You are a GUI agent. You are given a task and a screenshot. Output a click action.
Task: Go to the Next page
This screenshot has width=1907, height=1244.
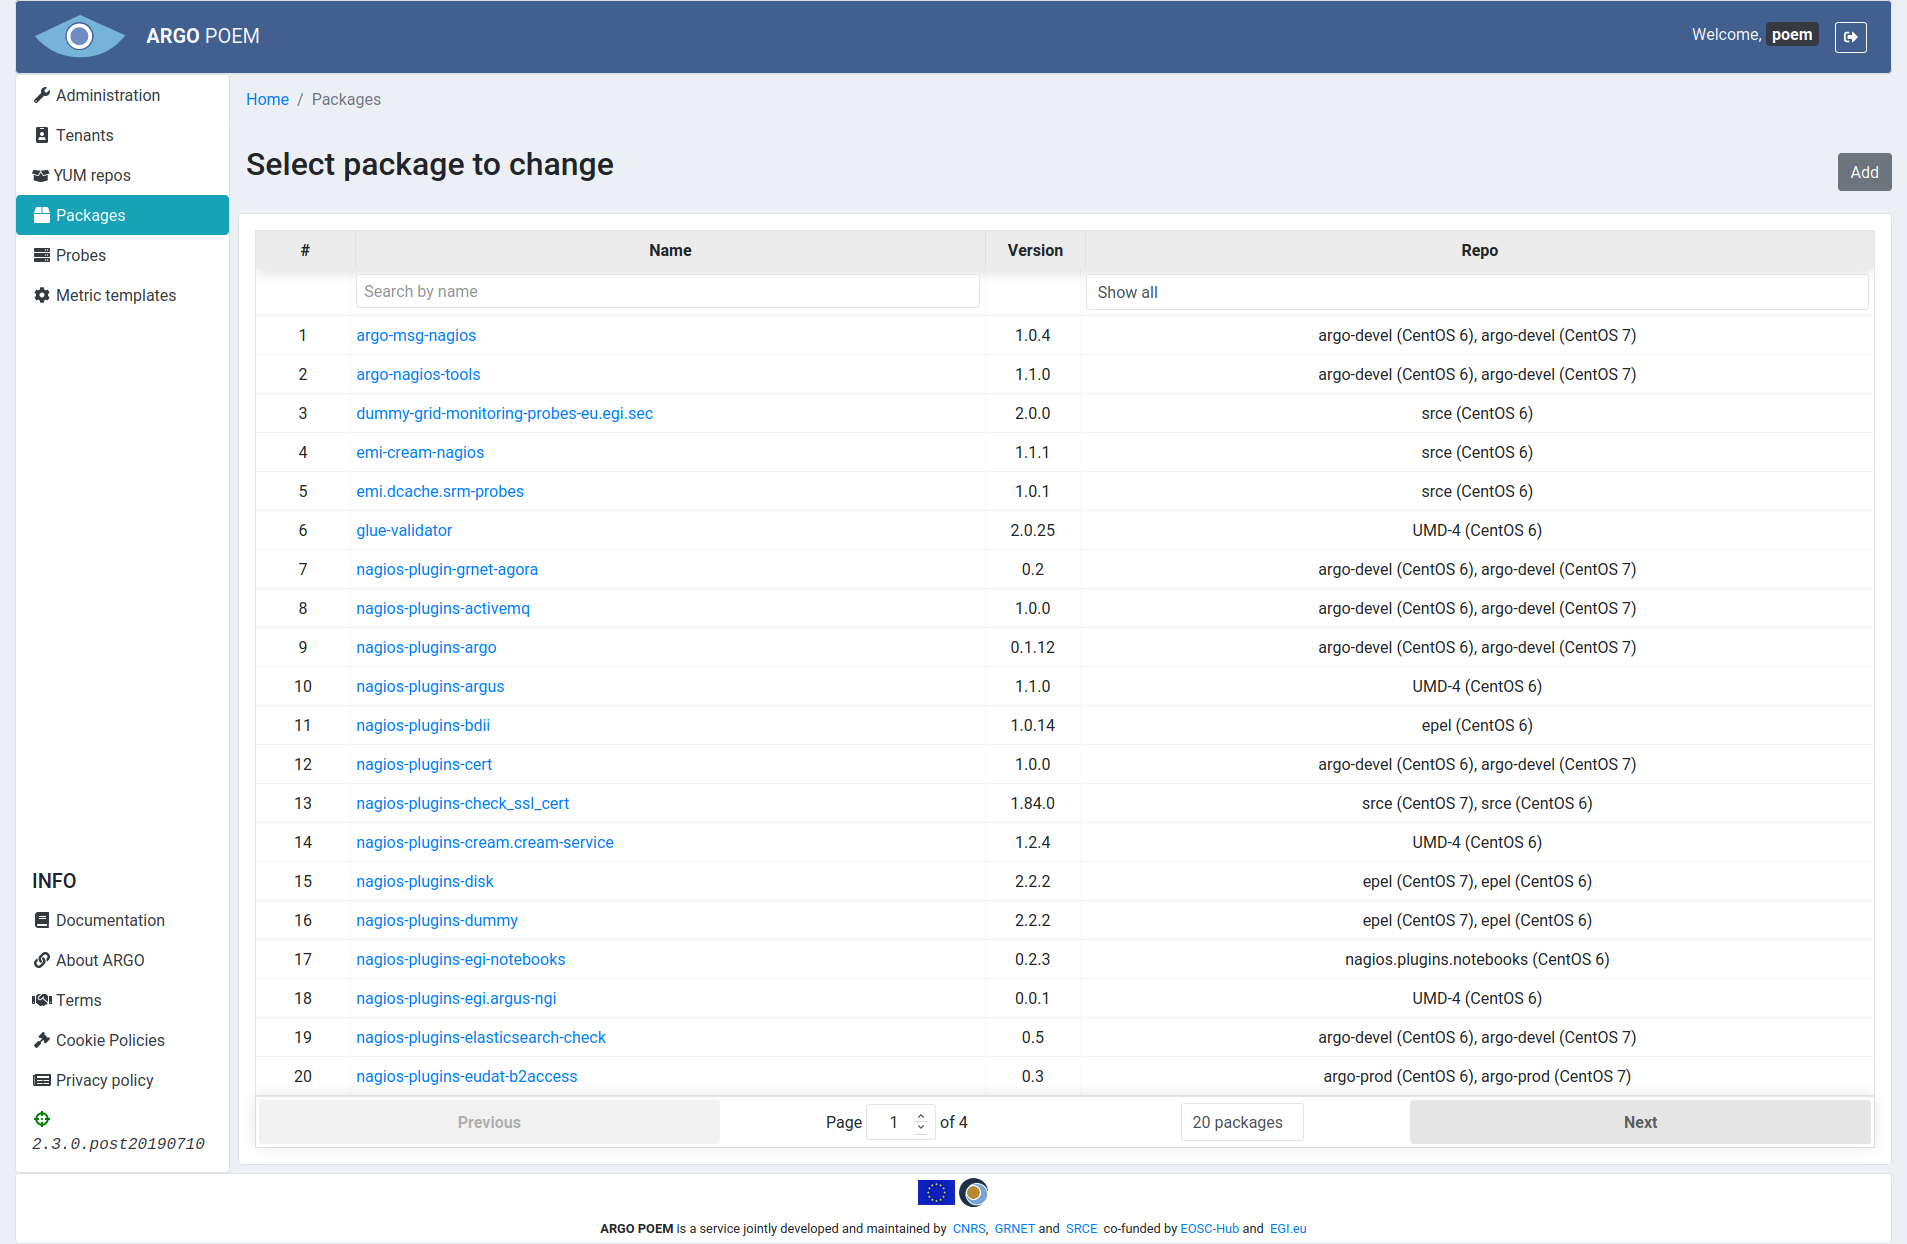click(x=1640, y=1122)
